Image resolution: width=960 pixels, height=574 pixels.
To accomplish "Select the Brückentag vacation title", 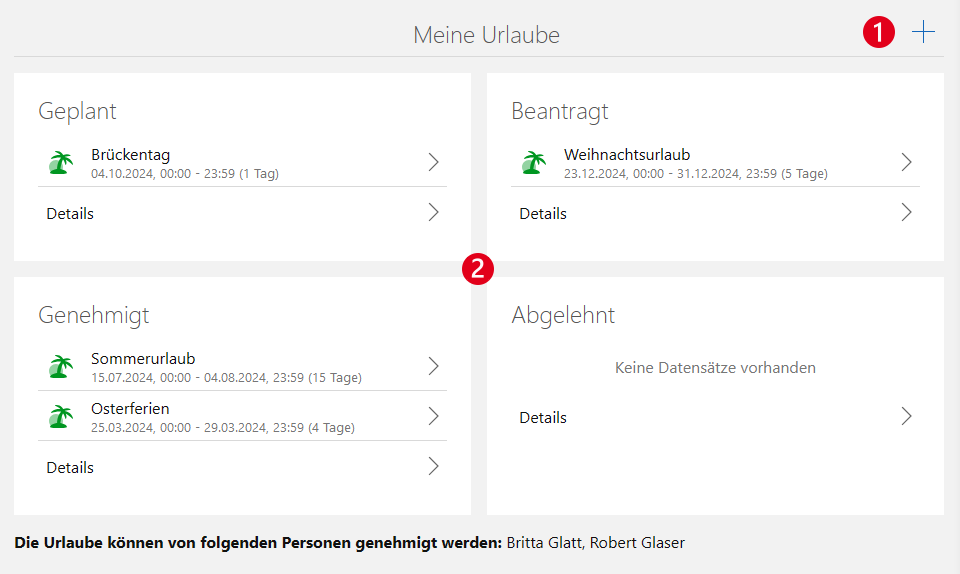I will (130, 155).
